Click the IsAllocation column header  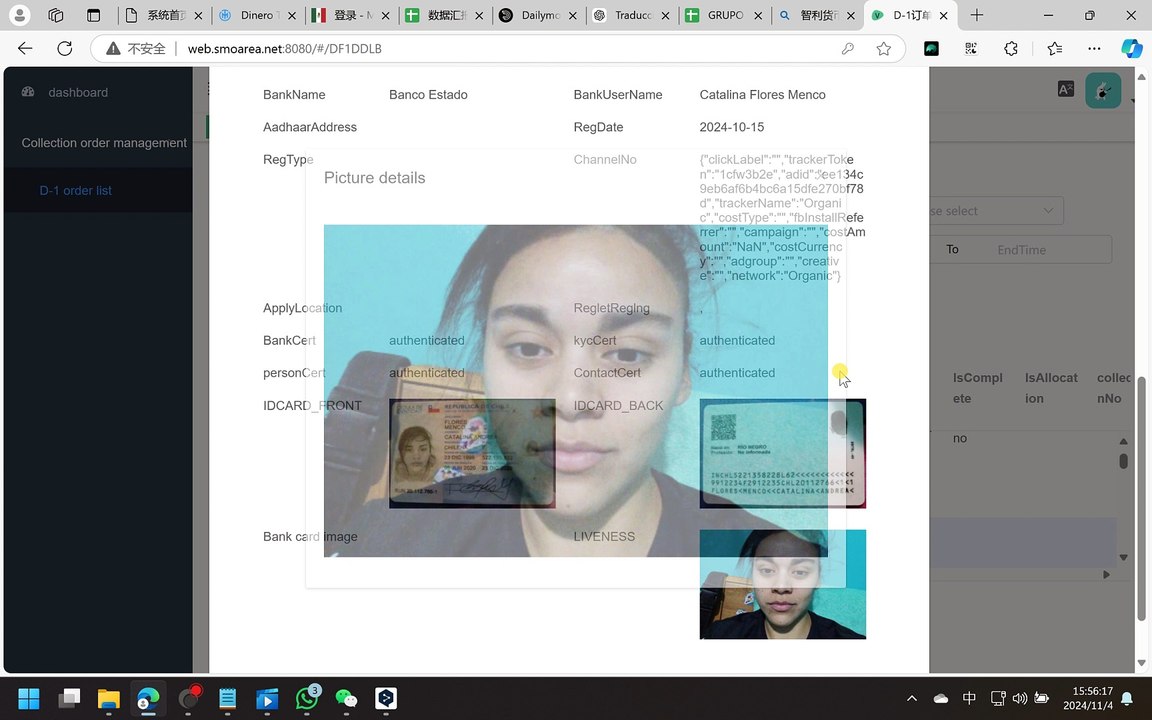[1051, 388]
